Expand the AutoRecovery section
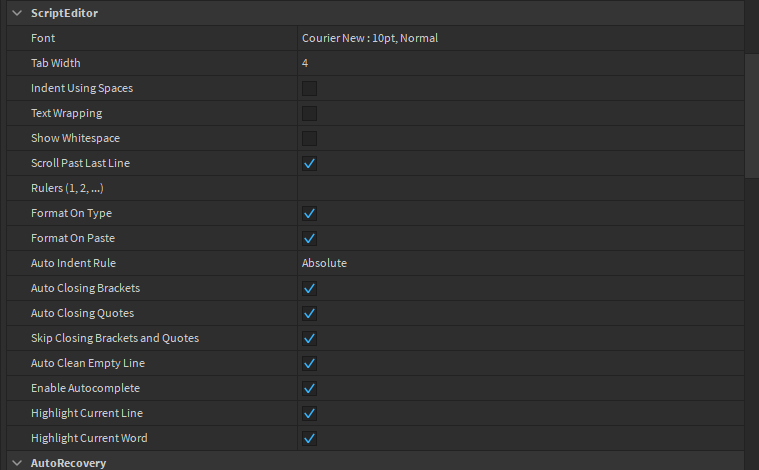Image resolution: width=759 pixels, height=470 pixels. (17, 463)
